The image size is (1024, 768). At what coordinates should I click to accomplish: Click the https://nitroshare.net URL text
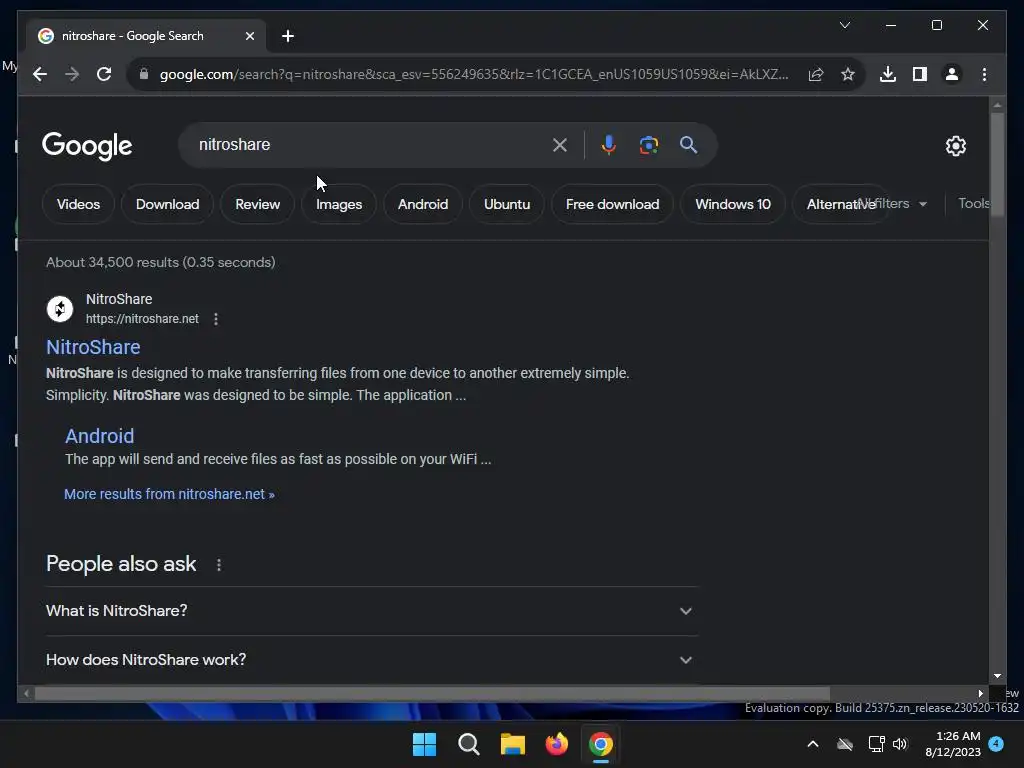coord(142,319)
